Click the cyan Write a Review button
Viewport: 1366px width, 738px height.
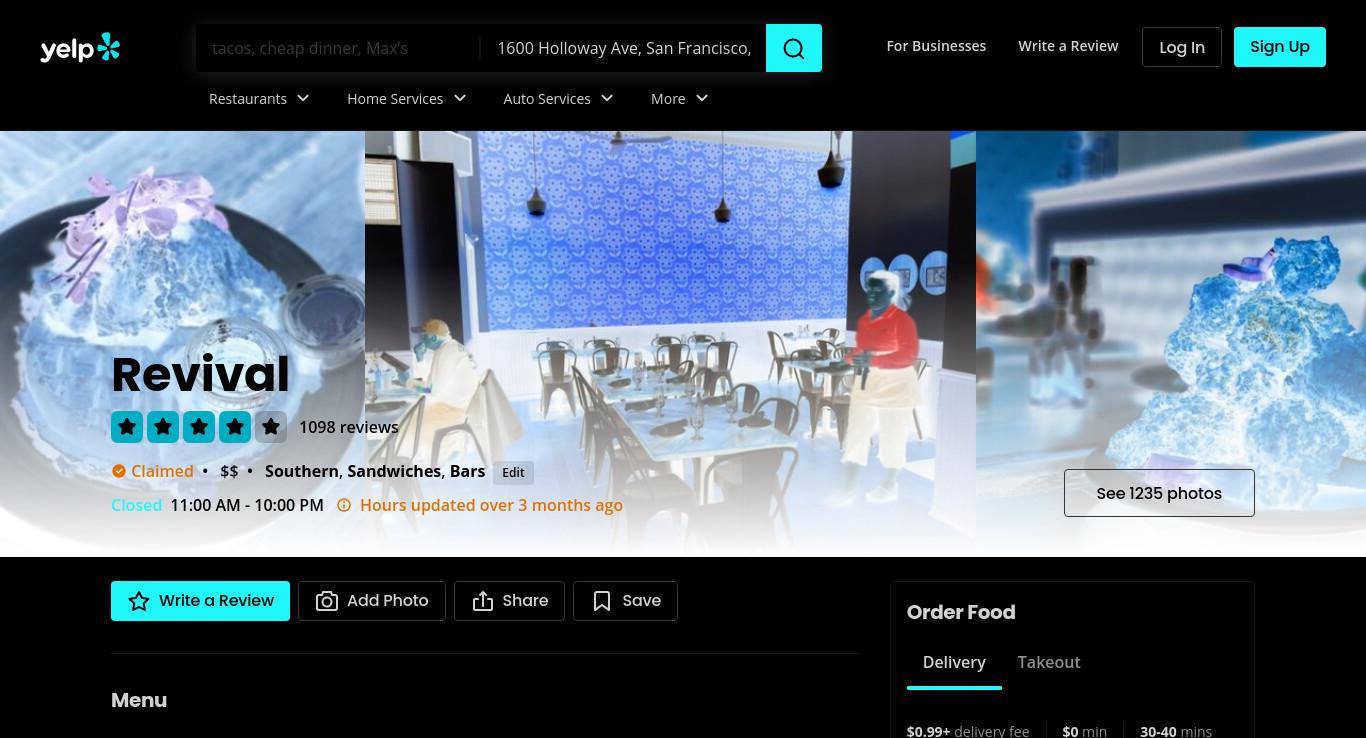[200, 601]
